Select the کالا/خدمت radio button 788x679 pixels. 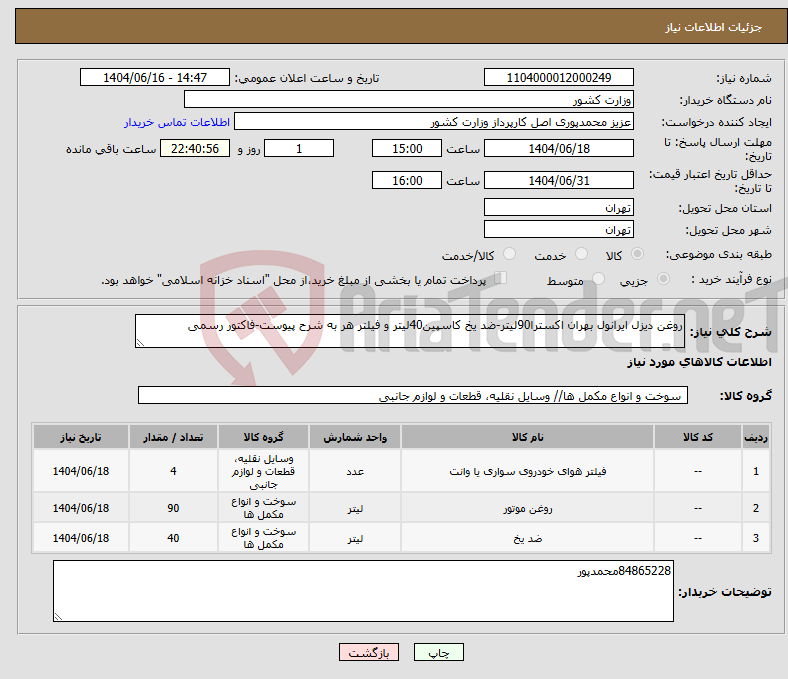tap(510, 255)
